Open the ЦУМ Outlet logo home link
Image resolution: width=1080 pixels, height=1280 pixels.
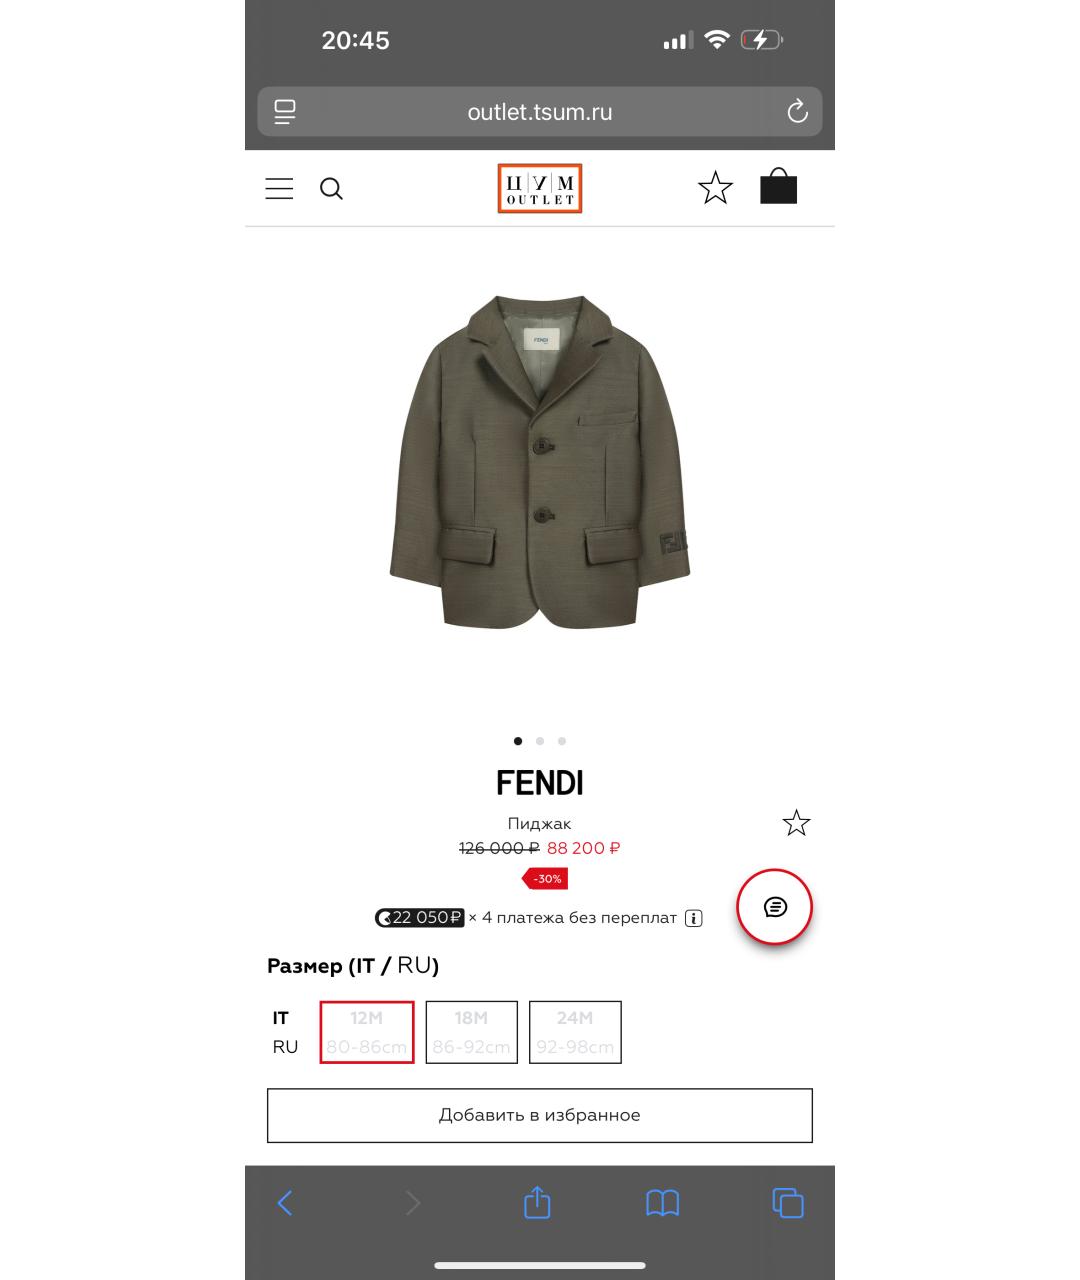[540, 188]
